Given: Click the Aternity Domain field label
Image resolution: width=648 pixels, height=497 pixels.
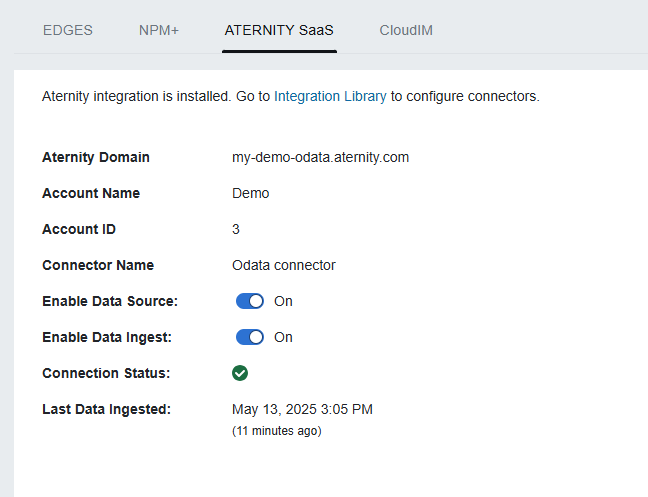Looking at the screenshot, I should pos(96,157).
